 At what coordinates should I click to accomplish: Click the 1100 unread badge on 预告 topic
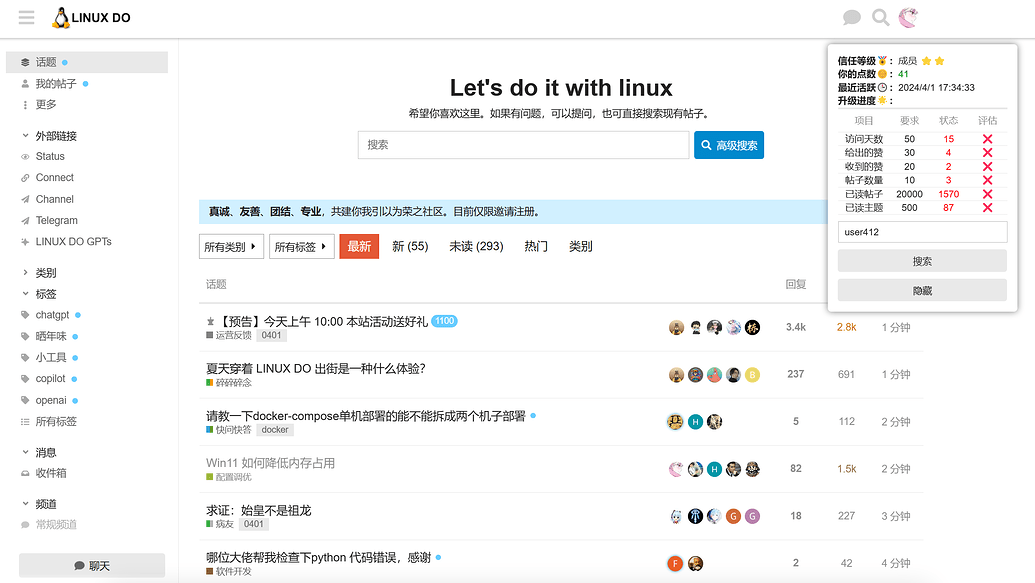tap(444, 321)
